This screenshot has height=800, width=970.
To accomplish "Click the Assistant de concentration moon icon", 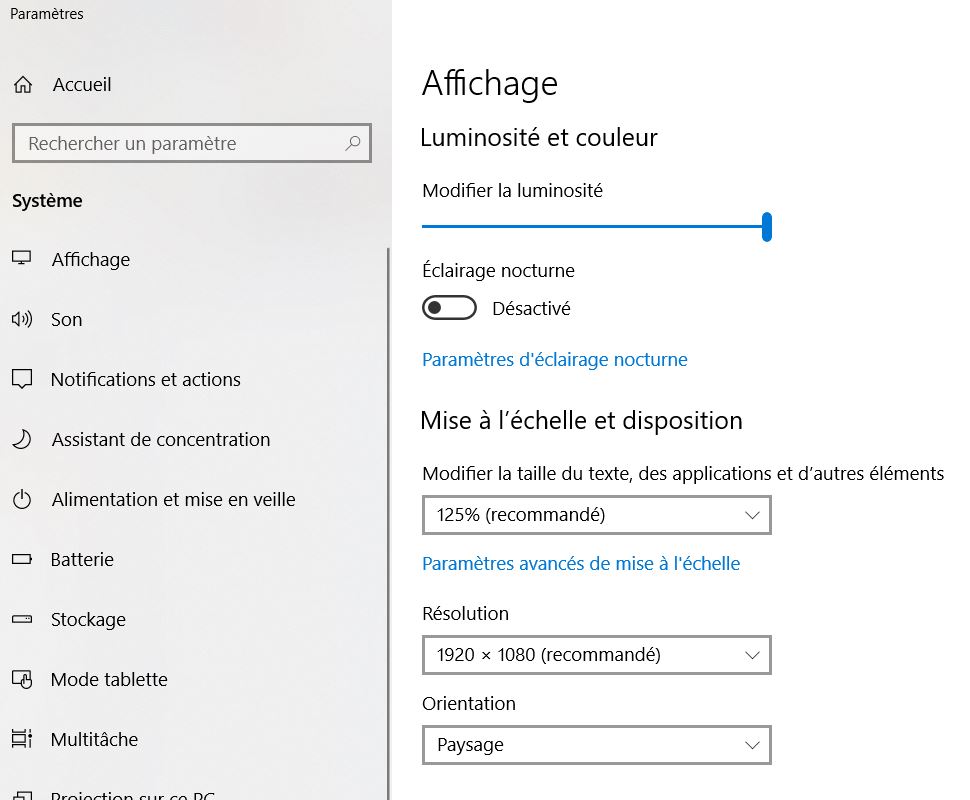I will (21, 439).
